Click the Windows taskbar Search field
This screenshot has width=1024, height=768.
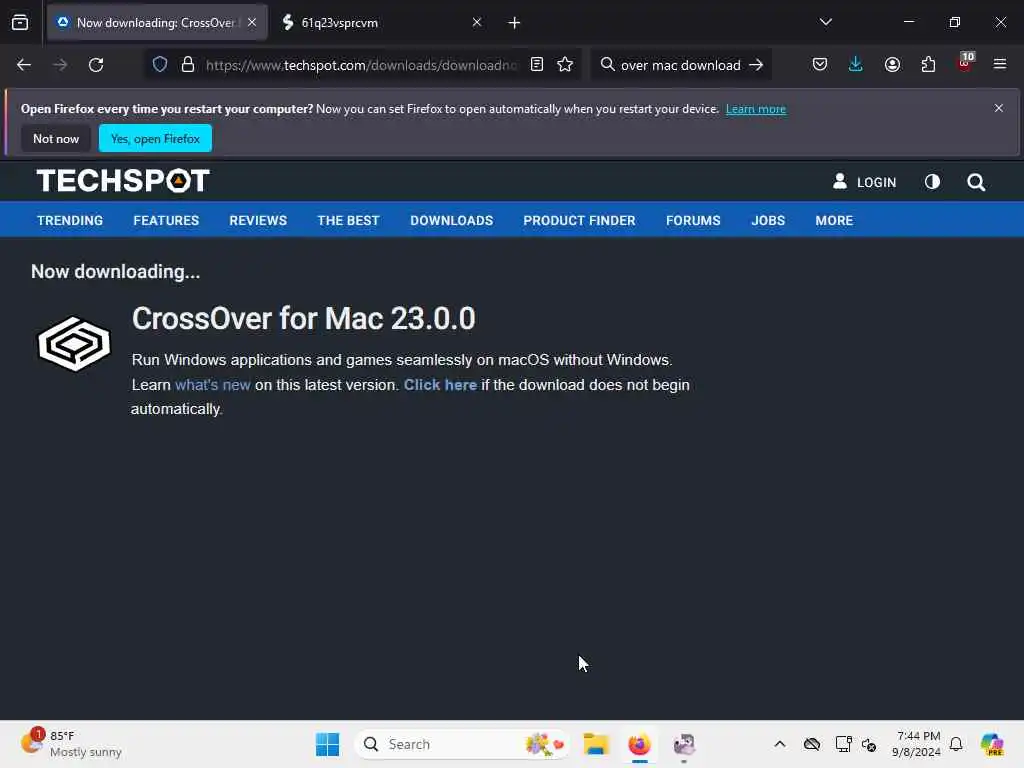point(462,744)
